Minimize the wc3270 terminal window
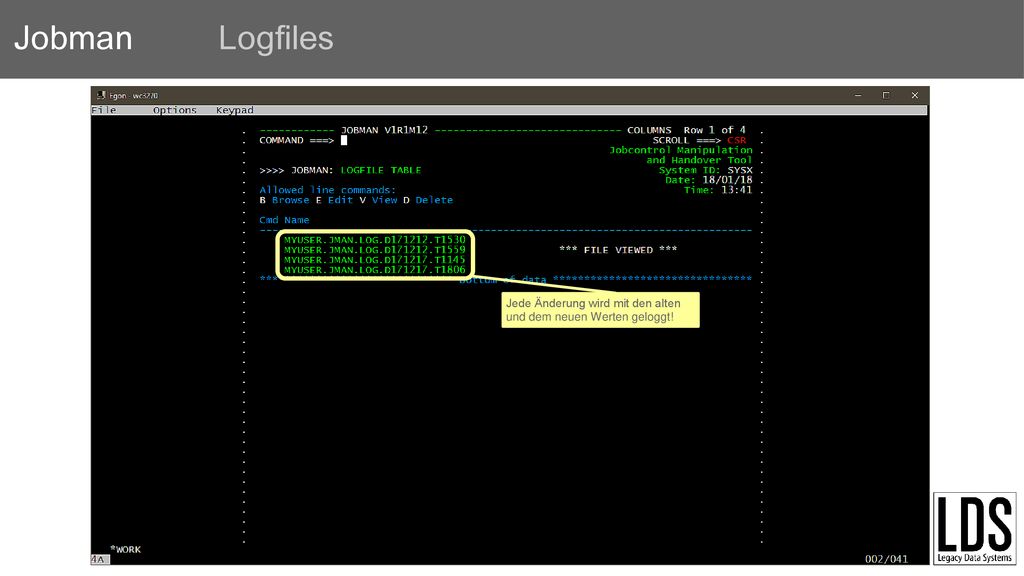This screenshot has width=1024, height=576. click(x=857, y=95)
